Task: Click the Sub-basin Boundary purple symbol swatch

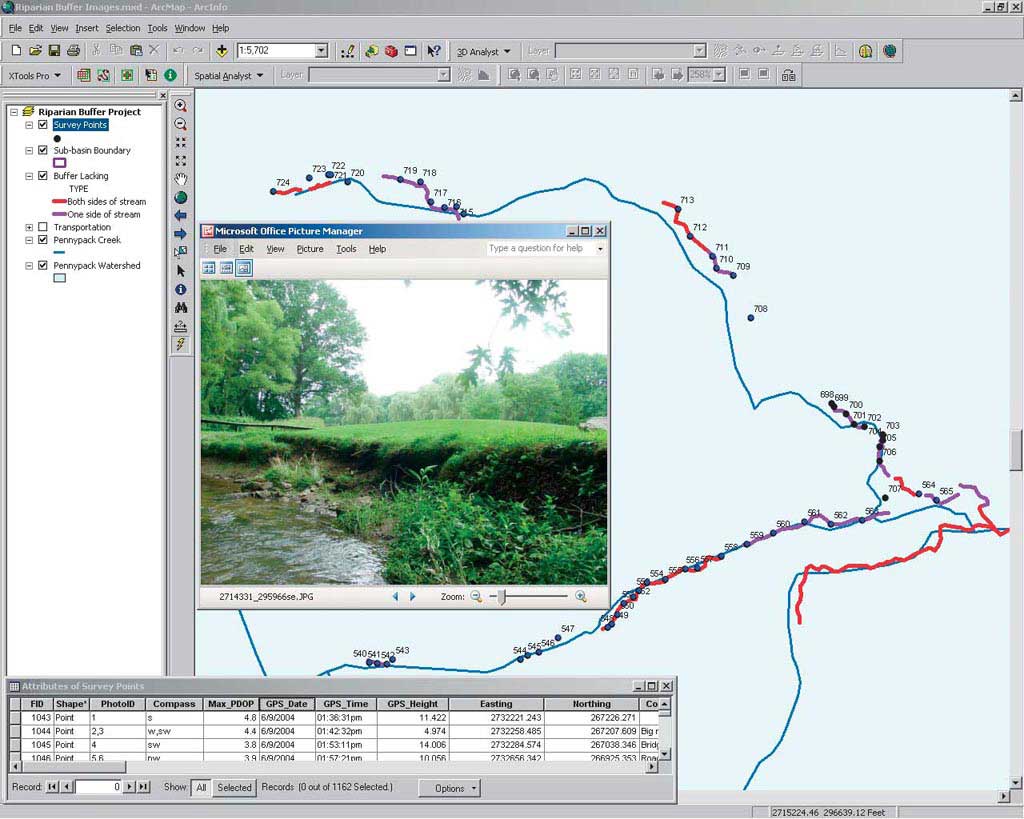Action: [59, 163]
